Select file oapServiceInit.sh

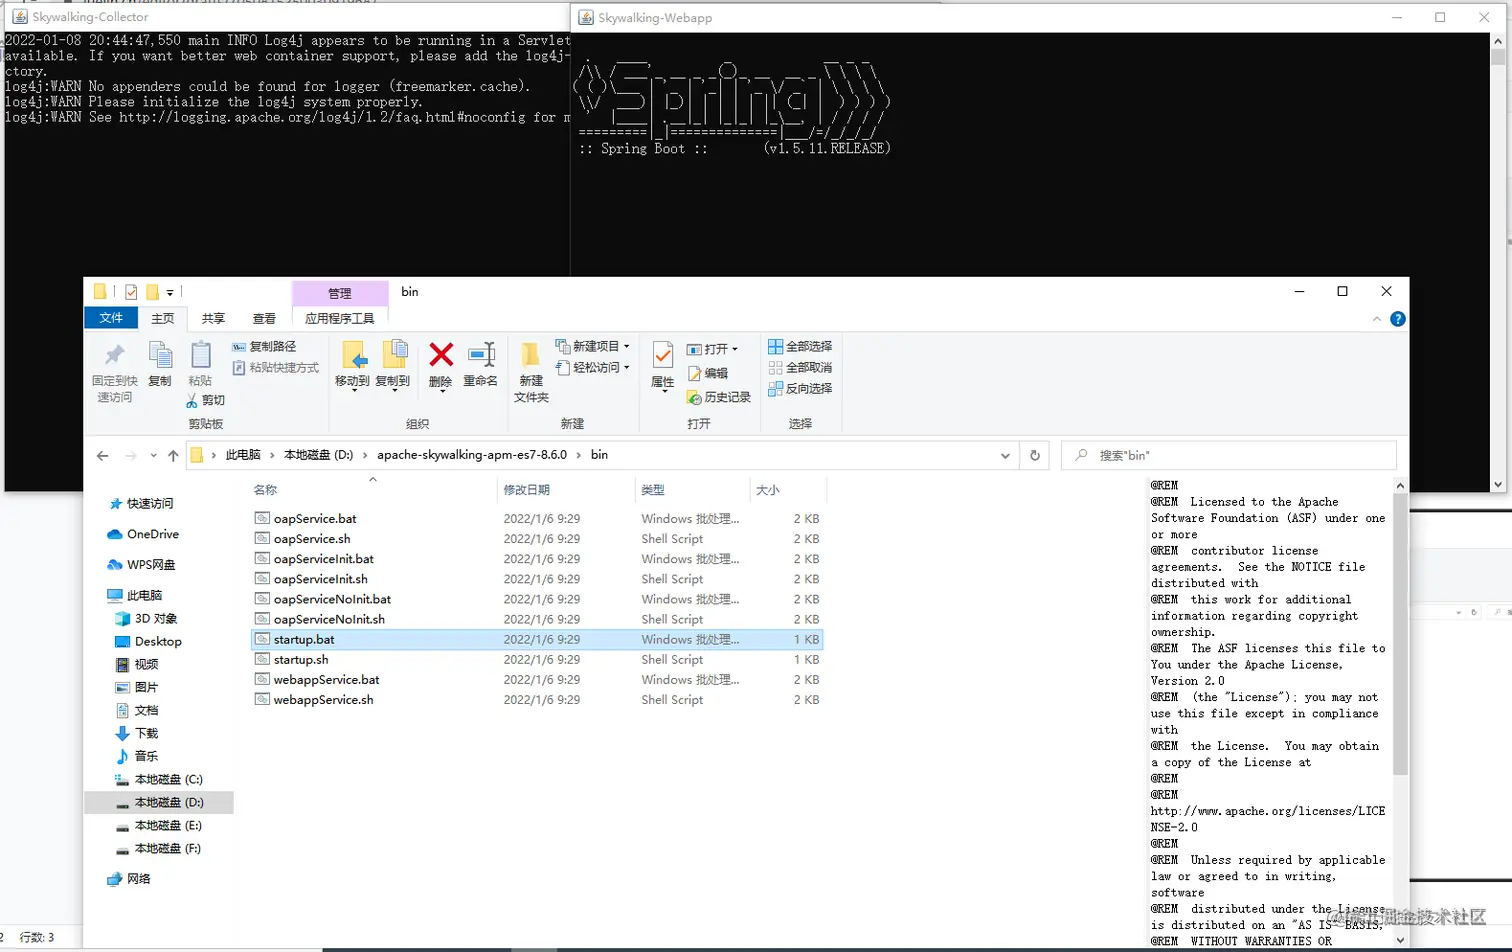537,578
